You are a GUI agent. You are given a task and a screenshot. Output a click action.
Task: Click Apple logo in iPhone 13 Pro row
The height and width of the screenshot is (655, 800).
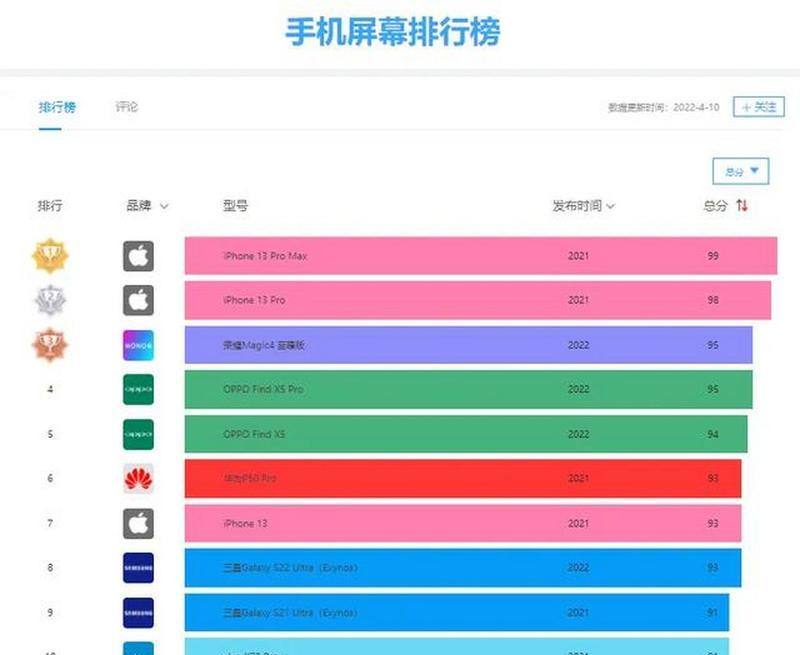138,300
